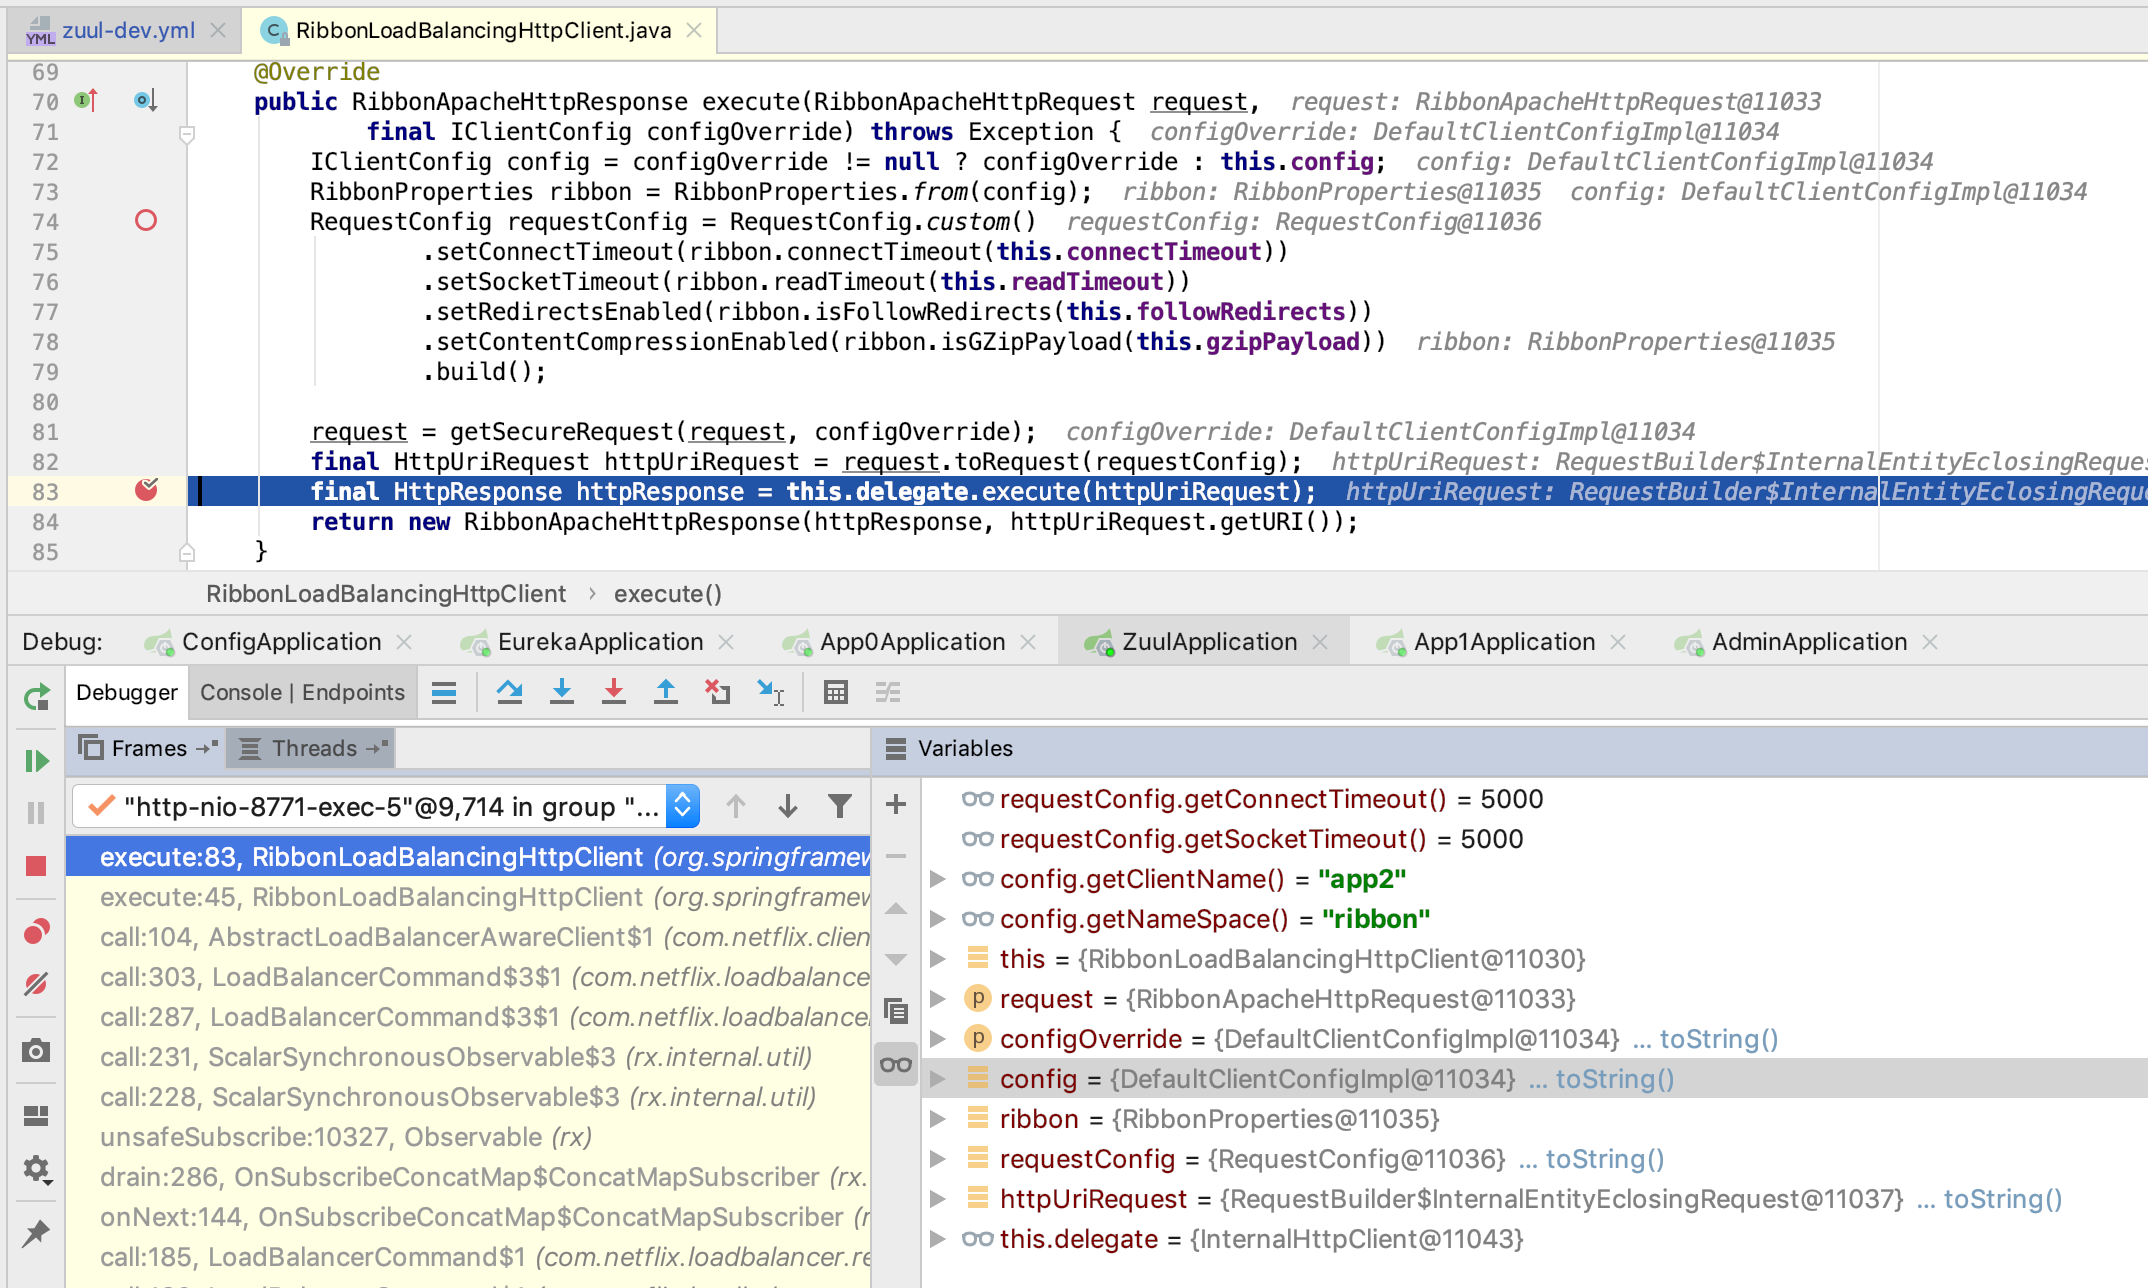Image resolution: width=2148 pixels, height=1288 pixels.
Task: Click the Restore Layout icon
Action: (37, 1115)
